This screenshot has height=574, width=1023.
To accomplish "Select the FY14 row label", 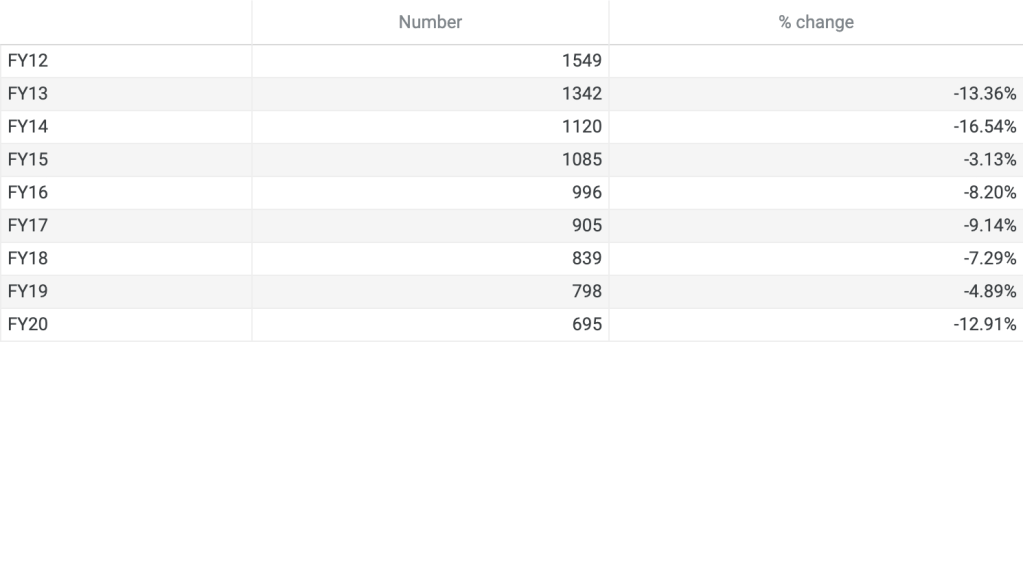I will pyautogui.click(x=28, y=127).
